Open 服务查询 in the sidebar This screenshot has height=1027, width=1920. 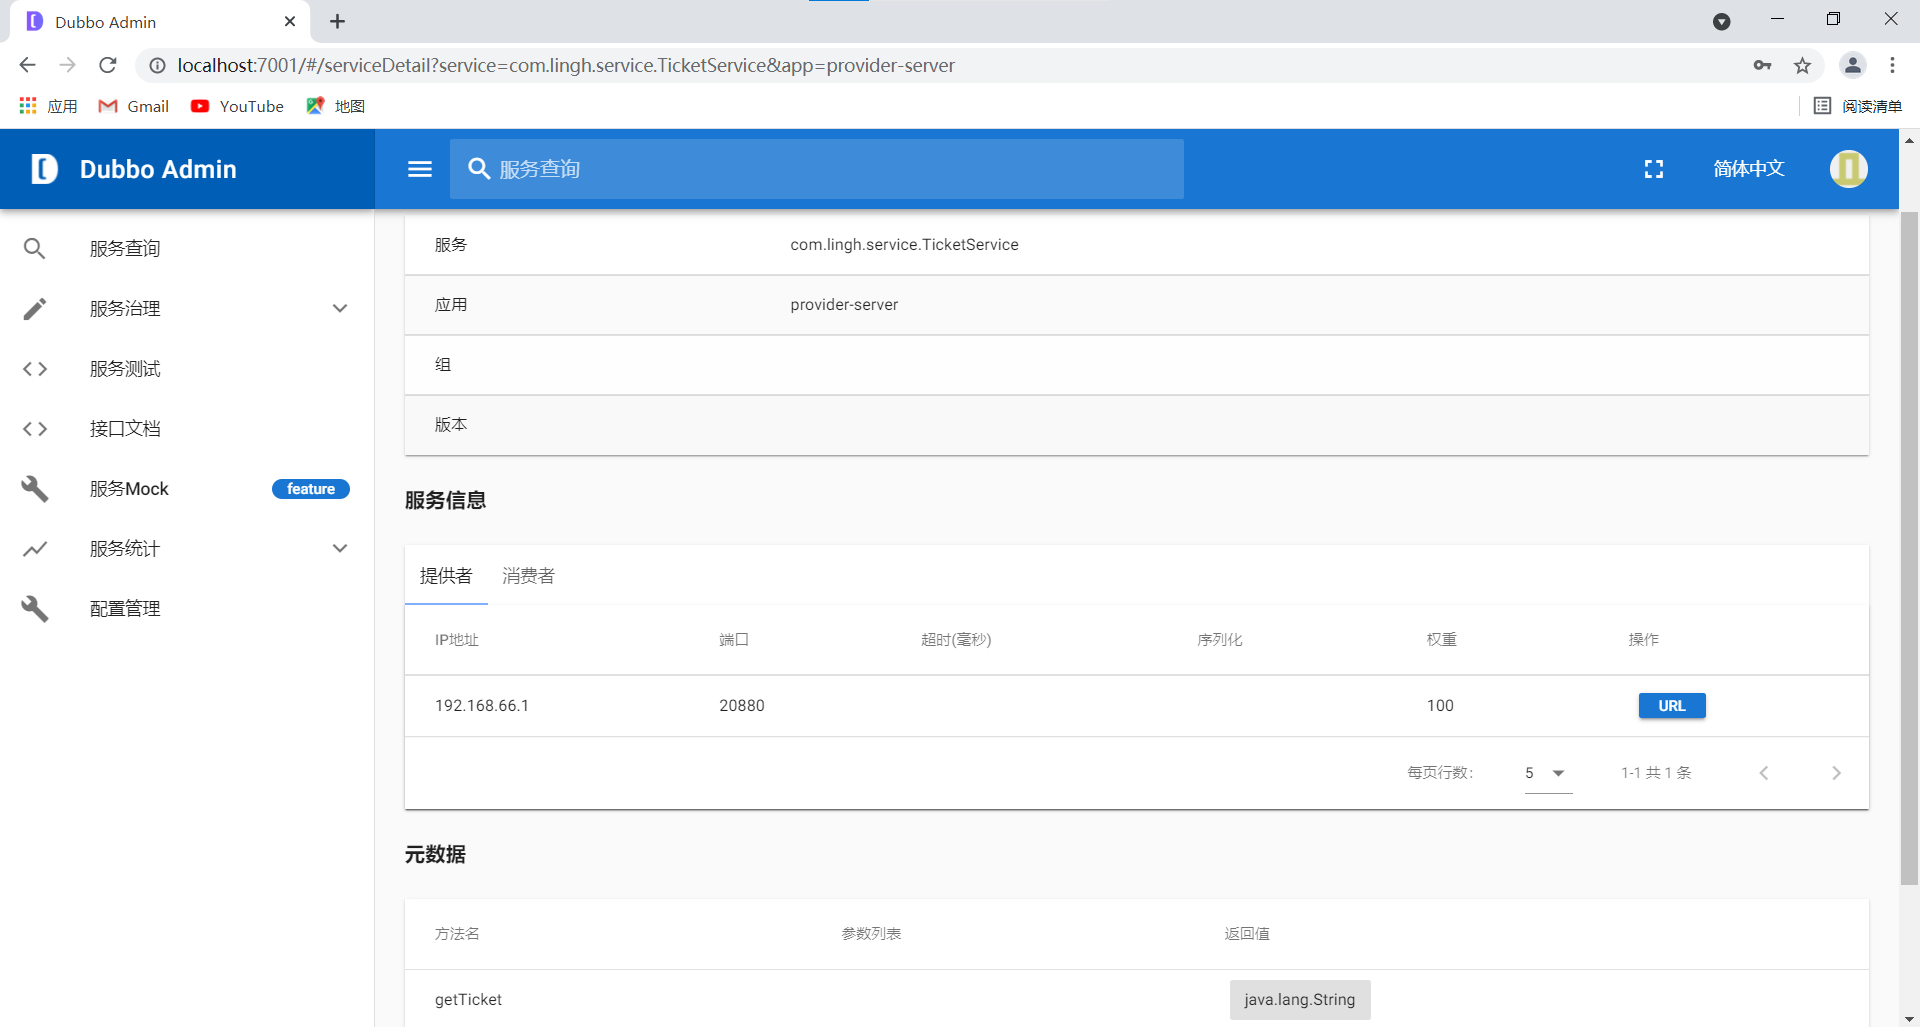point(125,249)
